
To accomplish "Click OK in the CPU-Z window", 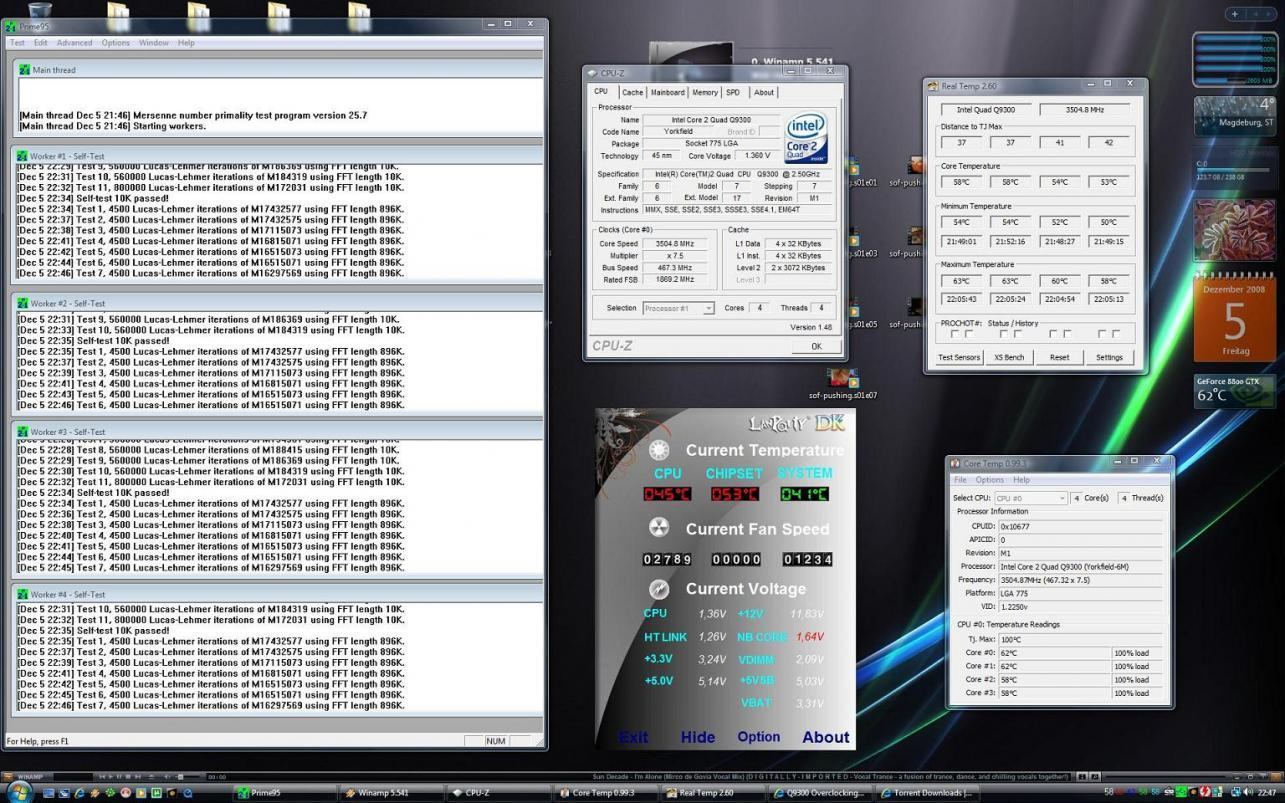I will click(x=816, y=346).
